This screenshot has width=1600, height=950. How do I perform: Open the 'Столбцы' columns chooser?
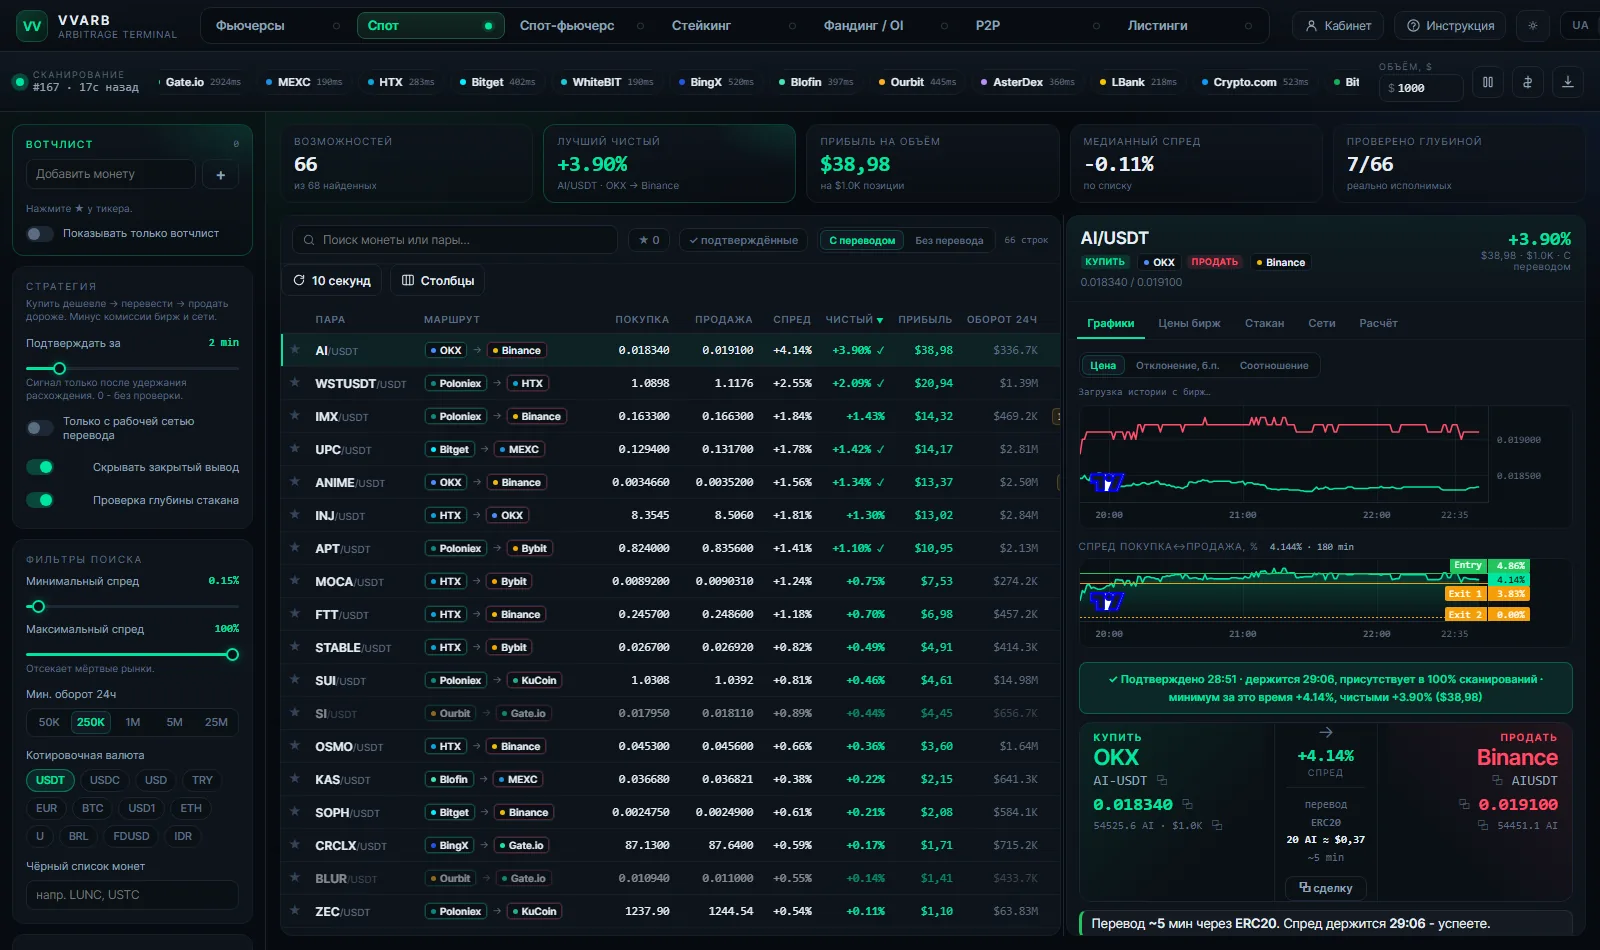(438, 281)
